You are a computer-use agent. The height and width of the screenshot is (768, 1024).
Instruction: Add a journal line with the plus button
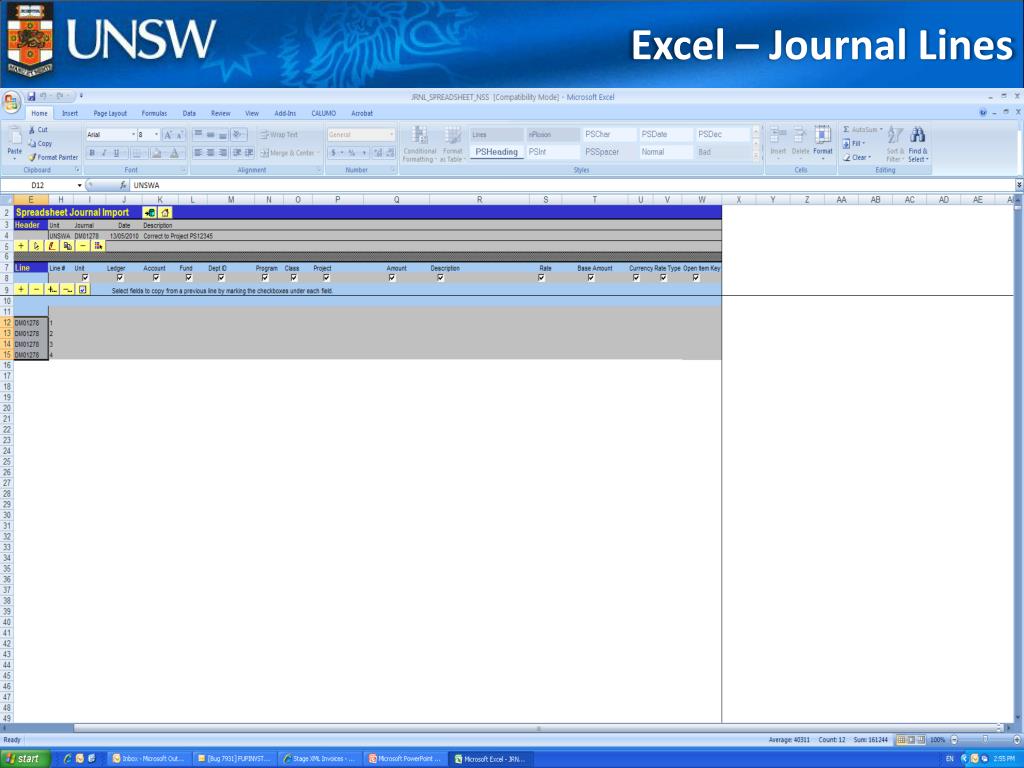pyautogui.click(x=22, y=289)
